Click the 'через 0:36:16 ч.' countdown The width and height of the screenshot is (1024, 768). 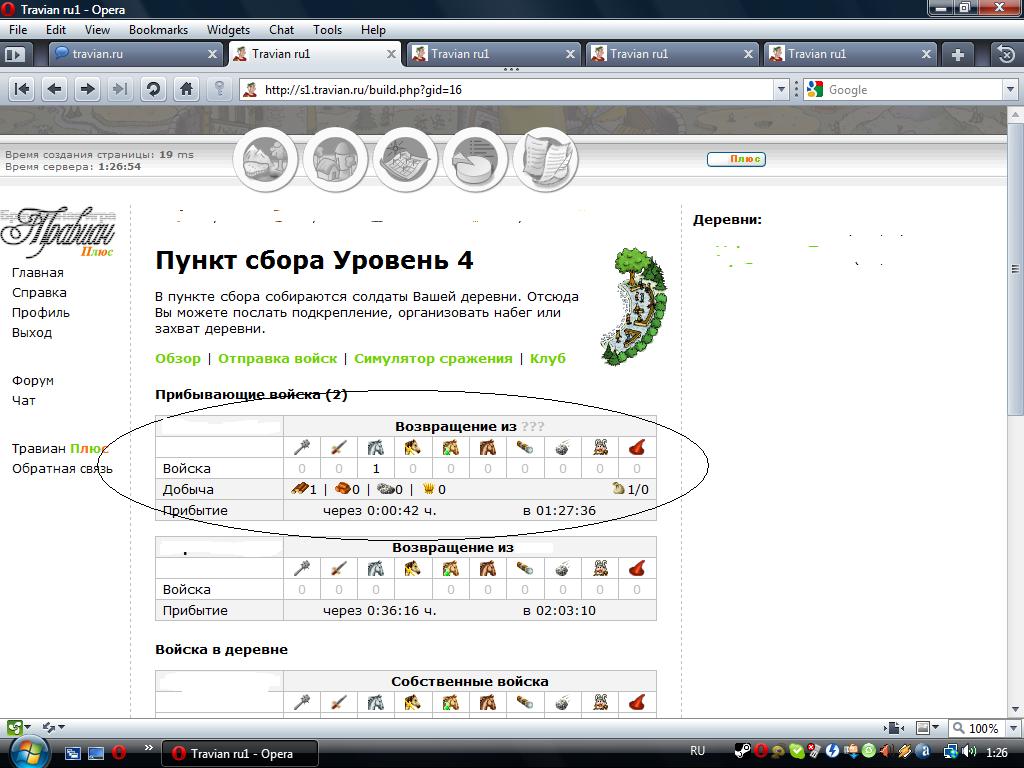point(379,611)
